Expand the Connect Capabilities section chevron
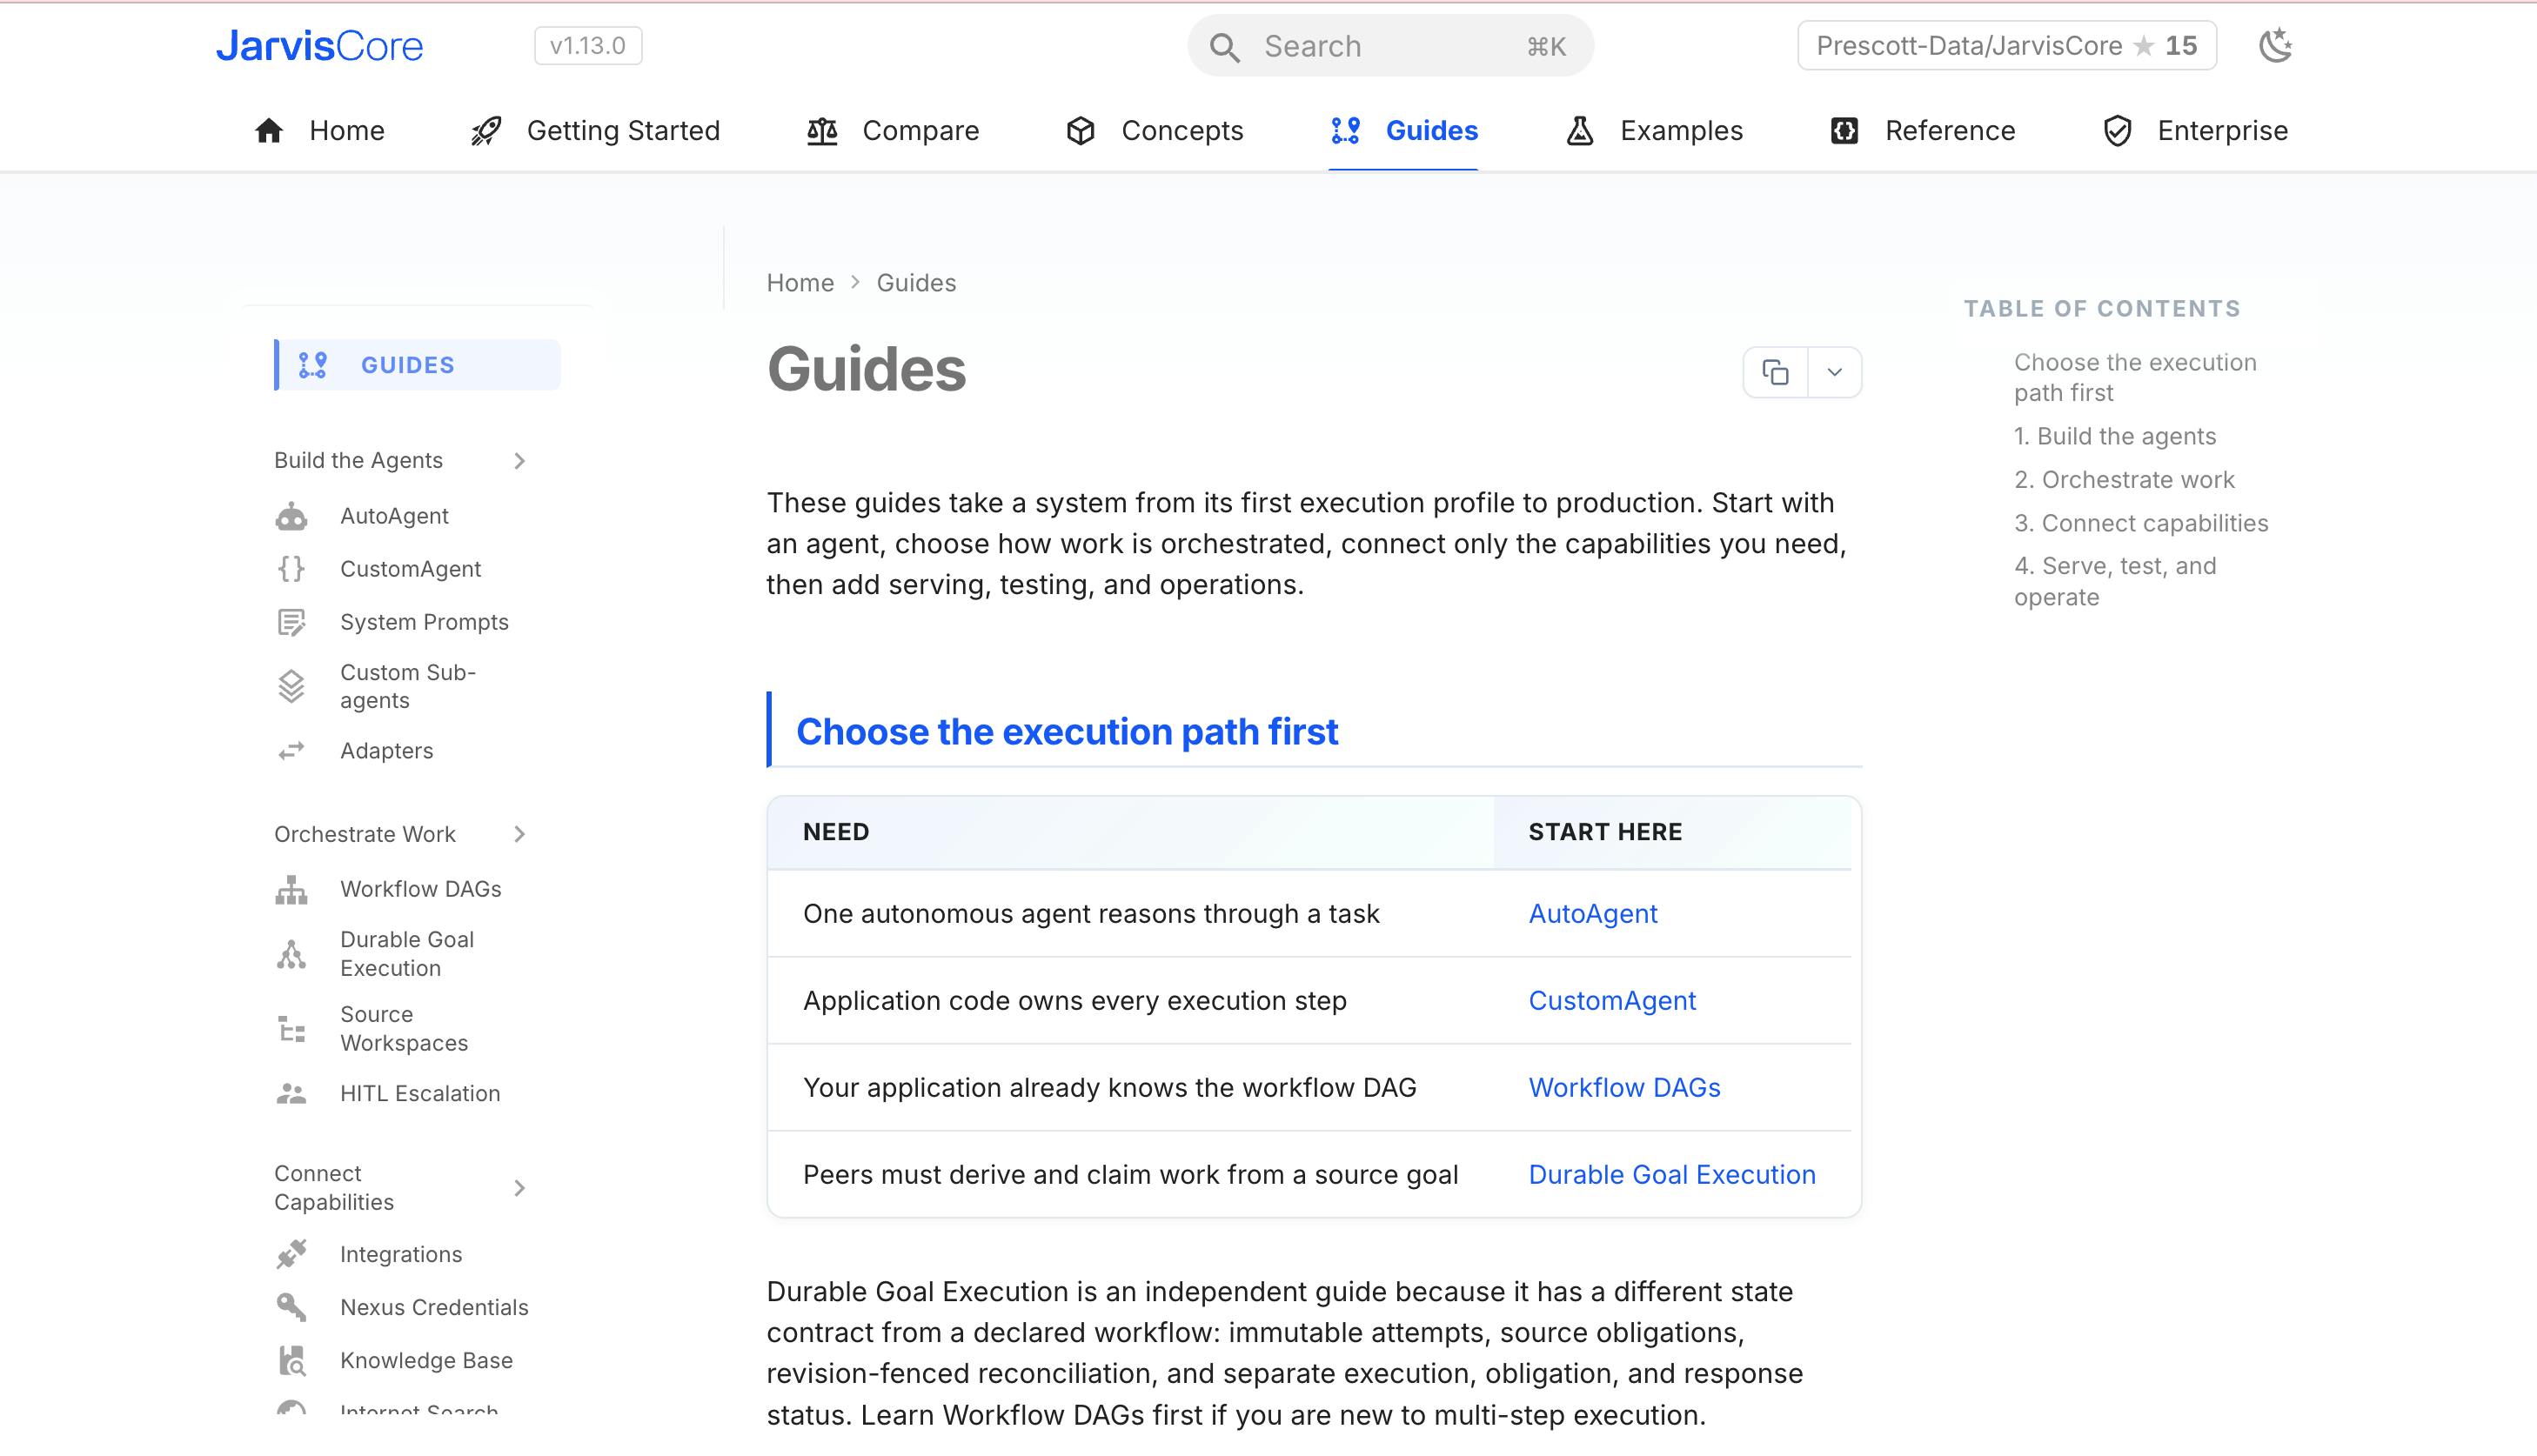Screen dimensions: 2537x1456 coord(519,1188)
